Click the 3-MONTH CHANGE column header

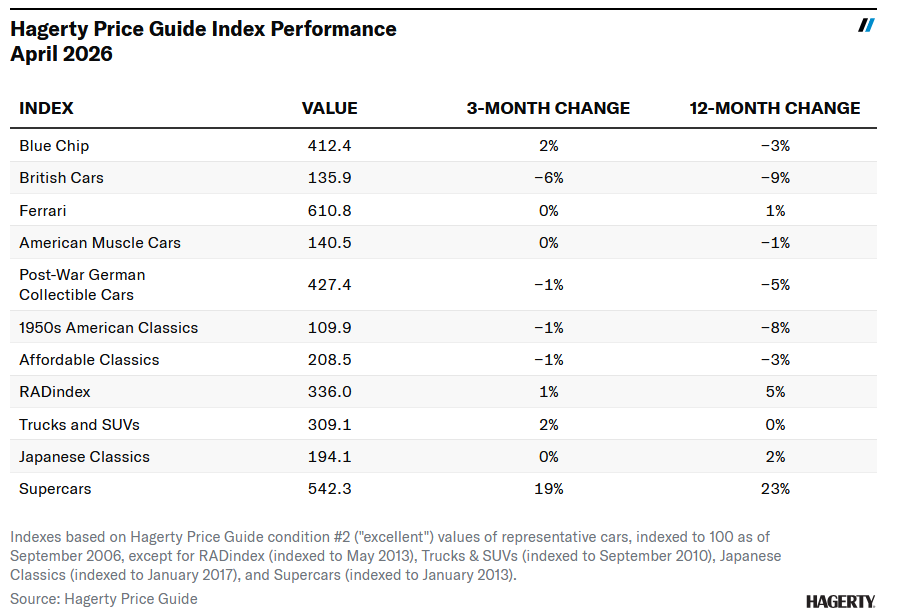pyautogui.click(x=548, y=108)
